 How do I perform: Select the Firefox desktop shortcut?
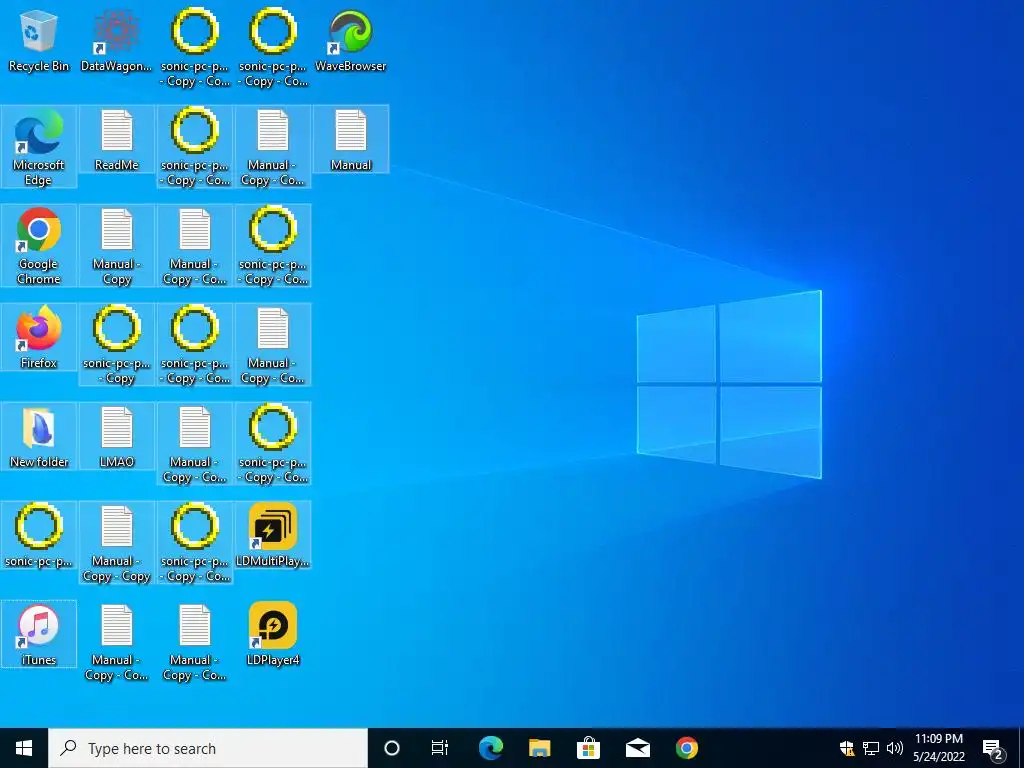(x=39, y=338)
